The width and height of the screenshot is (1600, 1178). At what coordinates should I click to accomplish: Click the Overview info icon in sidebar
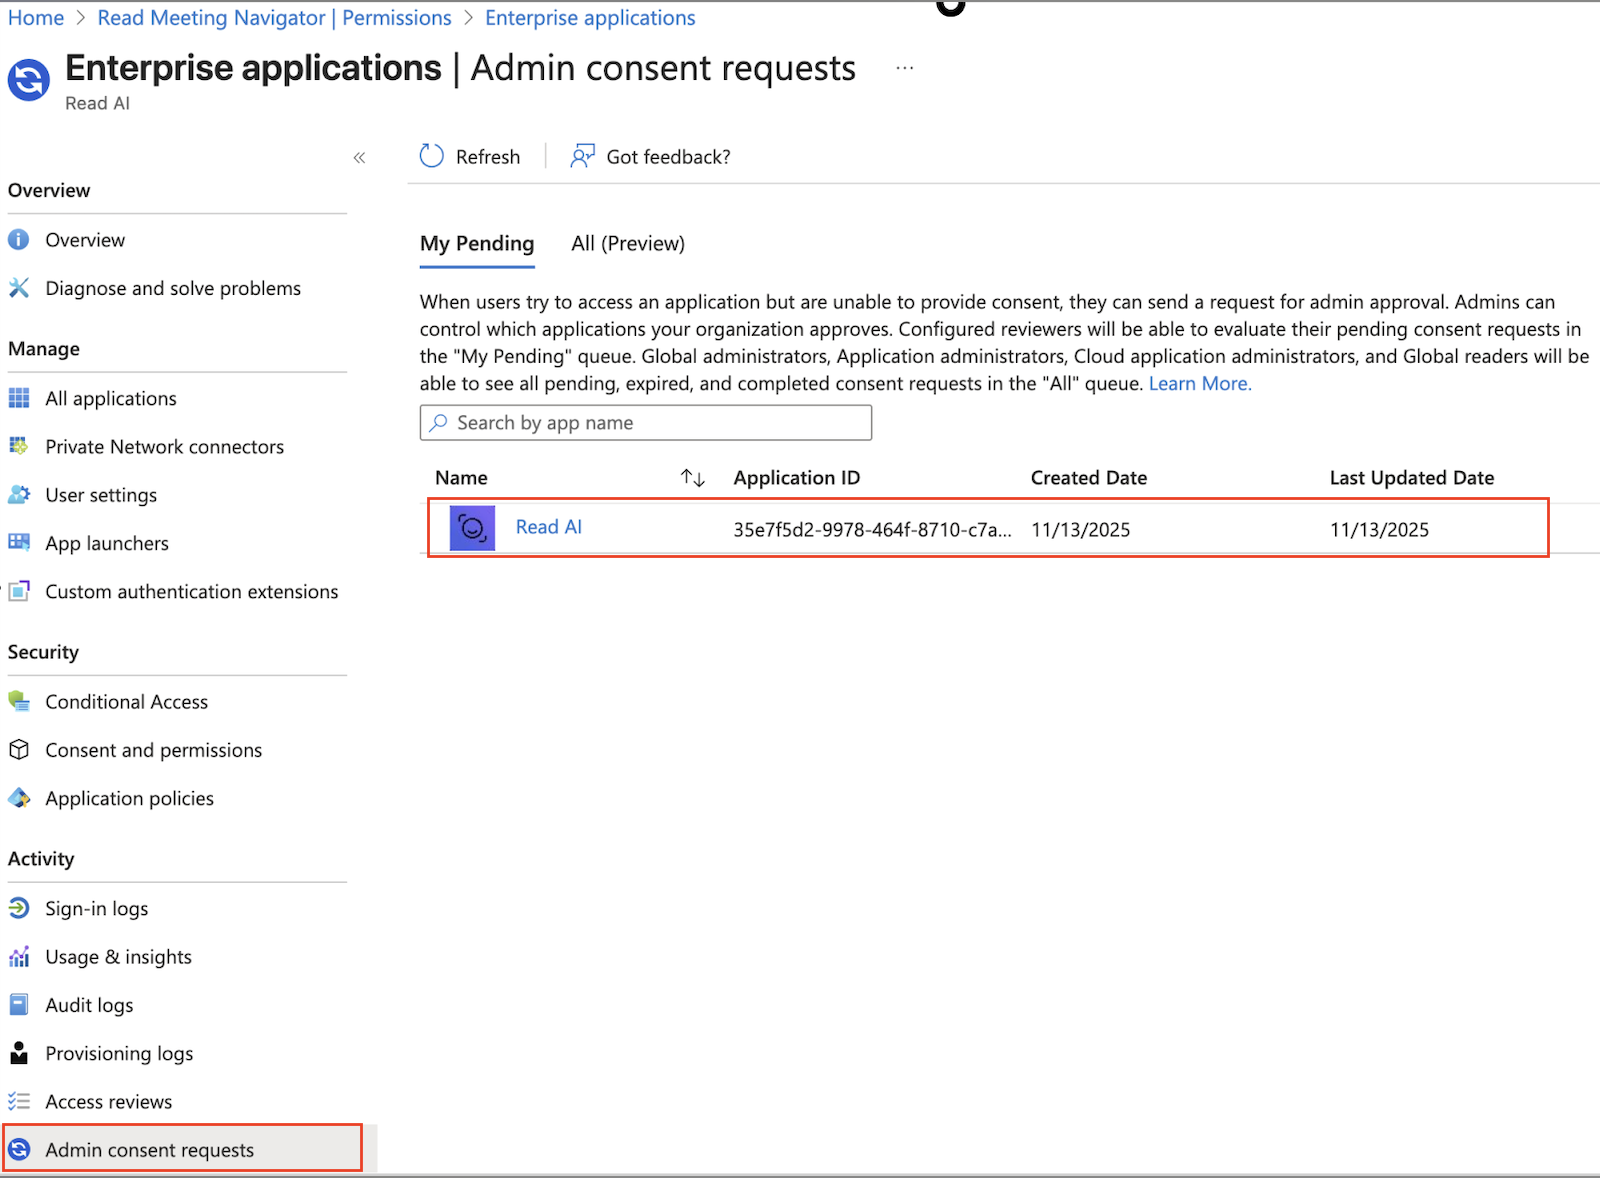pyautogui.click(x=19, y=240)
